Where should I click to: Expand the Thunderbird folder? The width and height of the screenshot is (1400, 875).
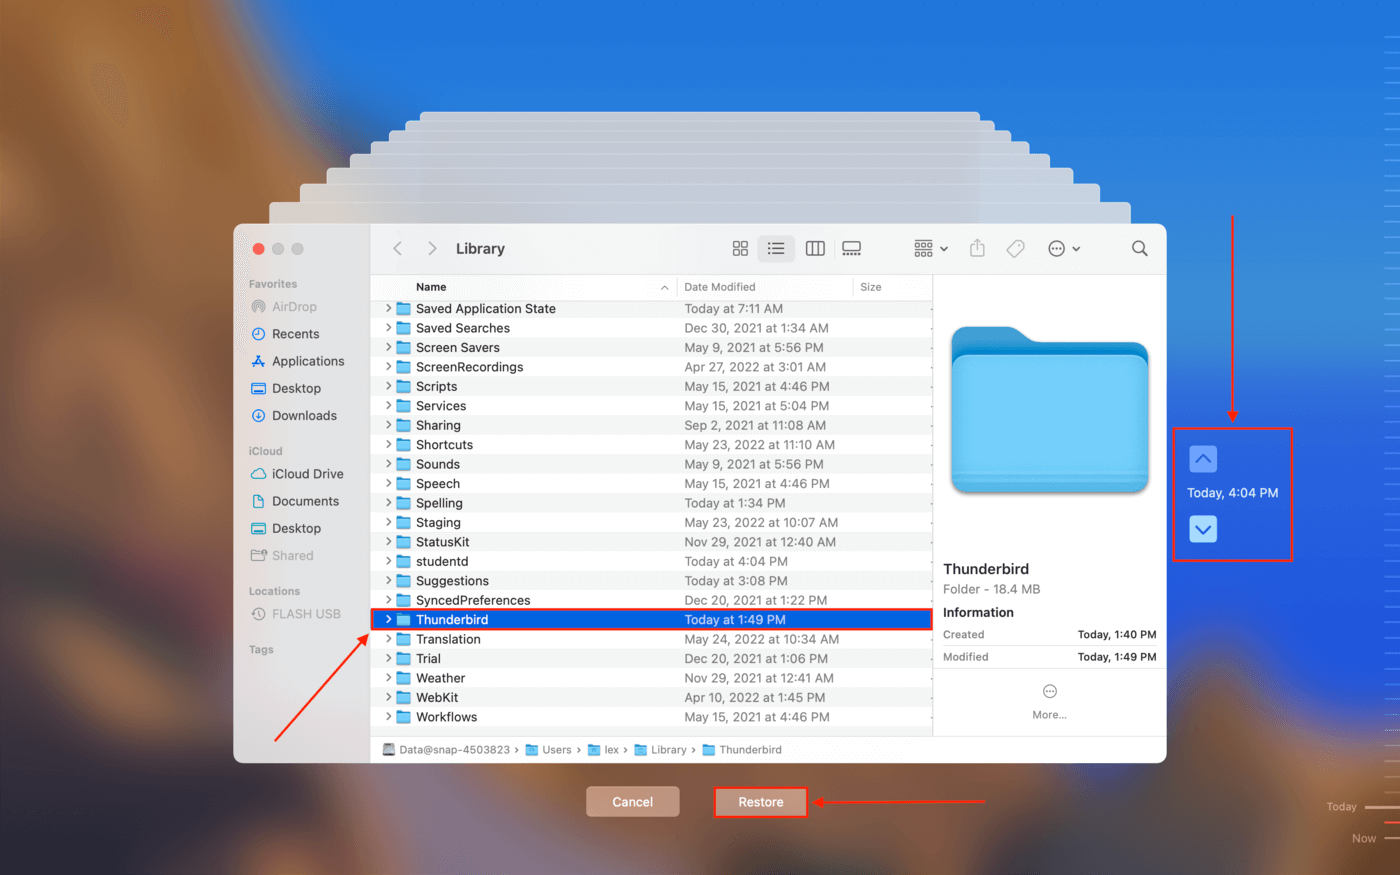coord(388,620)
